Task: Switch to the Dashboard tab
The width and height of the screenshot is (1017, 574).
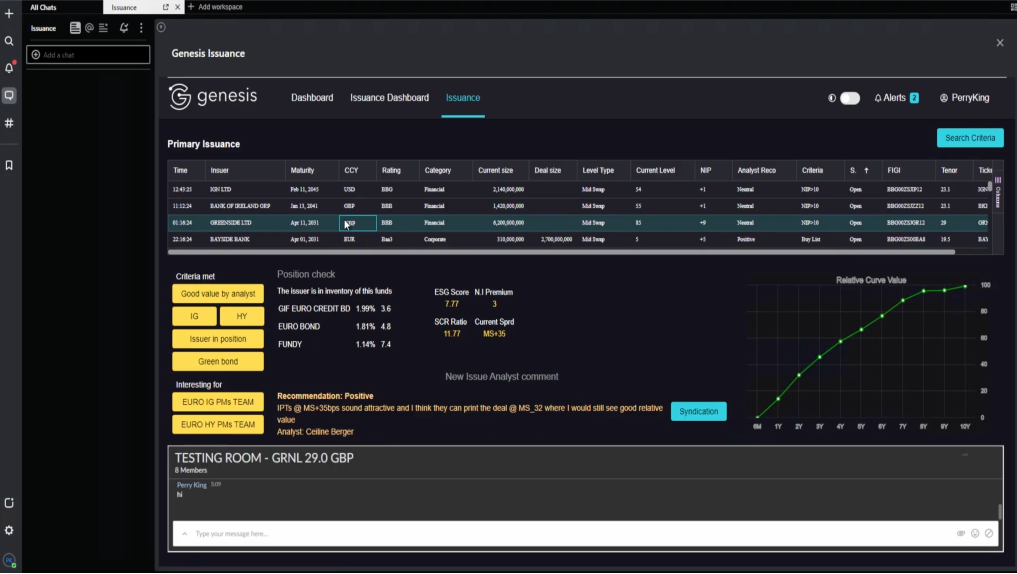Action: 312,98
